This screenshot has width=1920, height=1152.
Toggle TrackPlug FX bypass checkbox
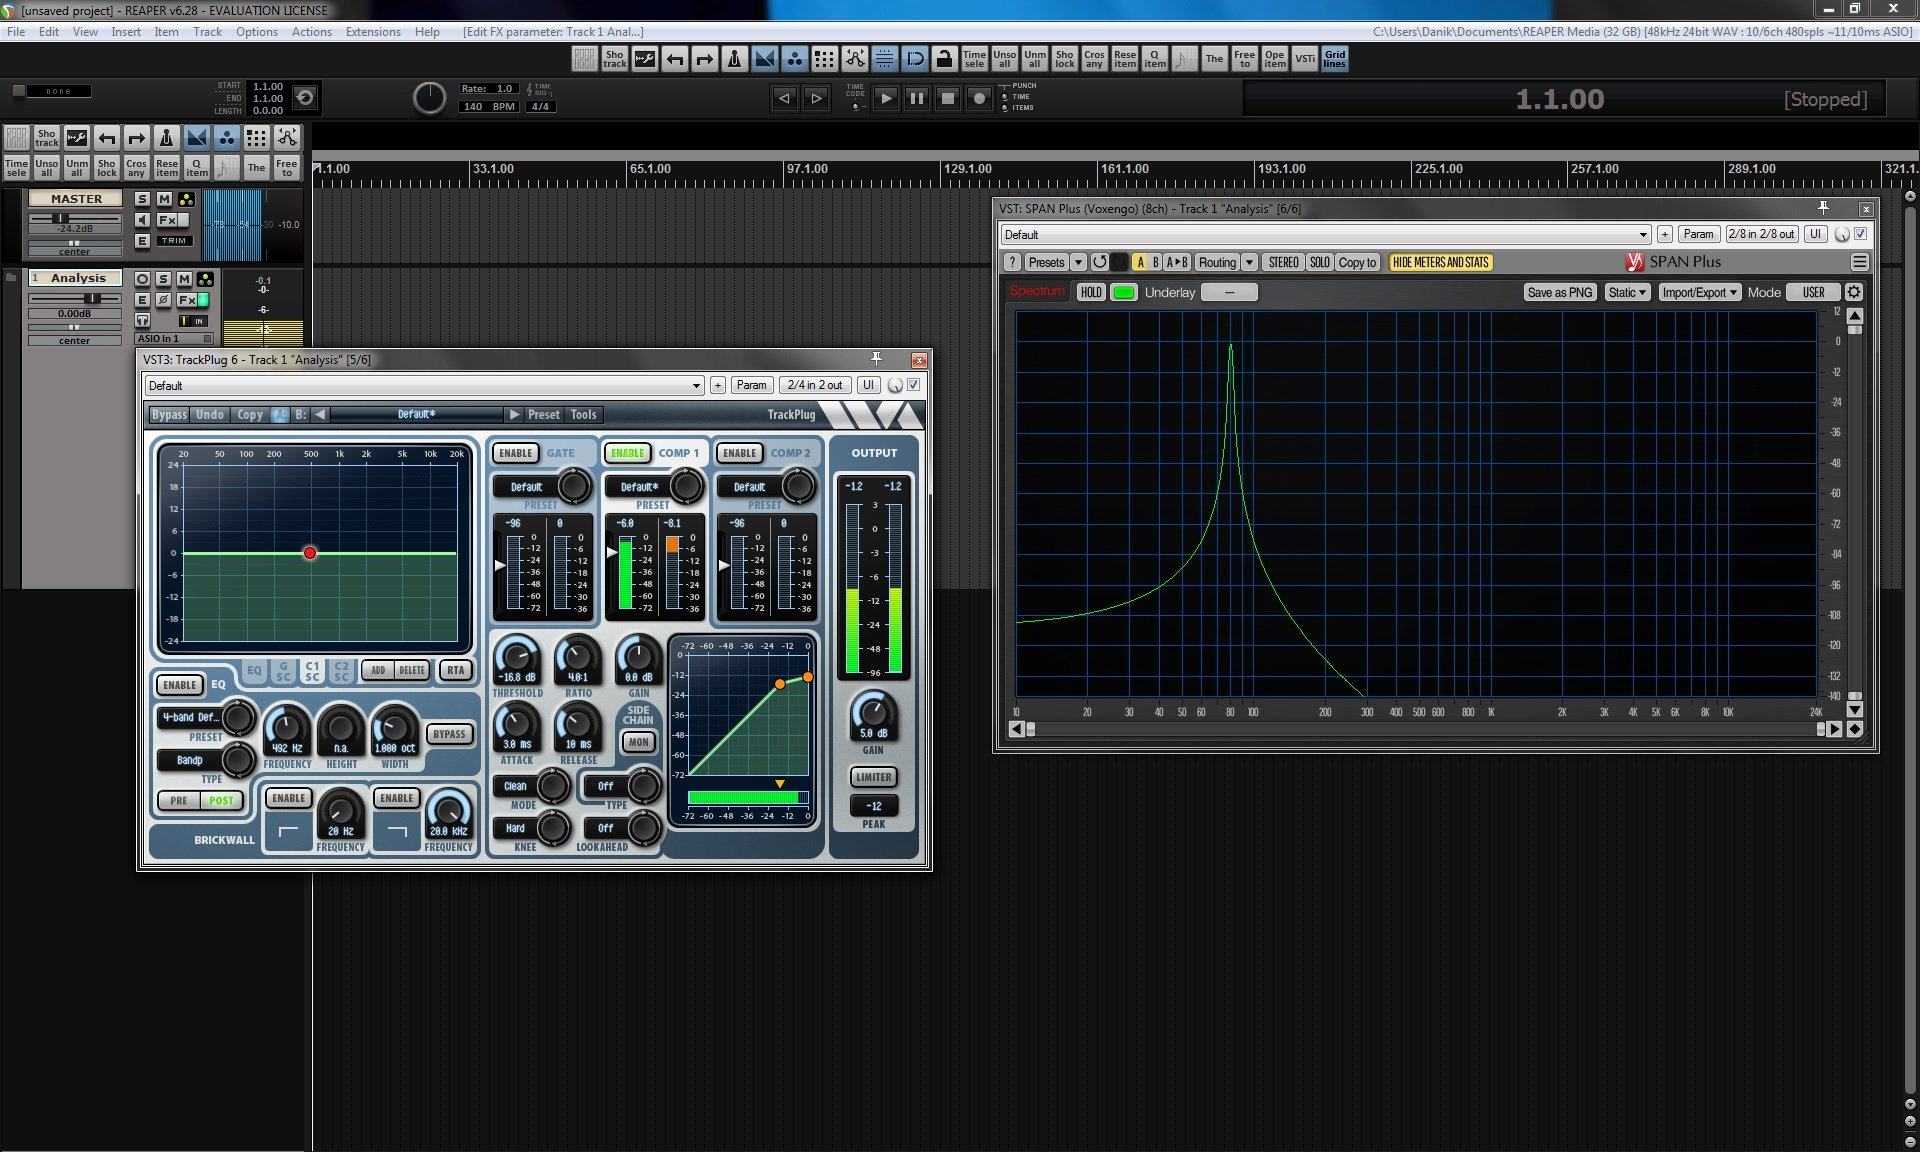(913, 385)
